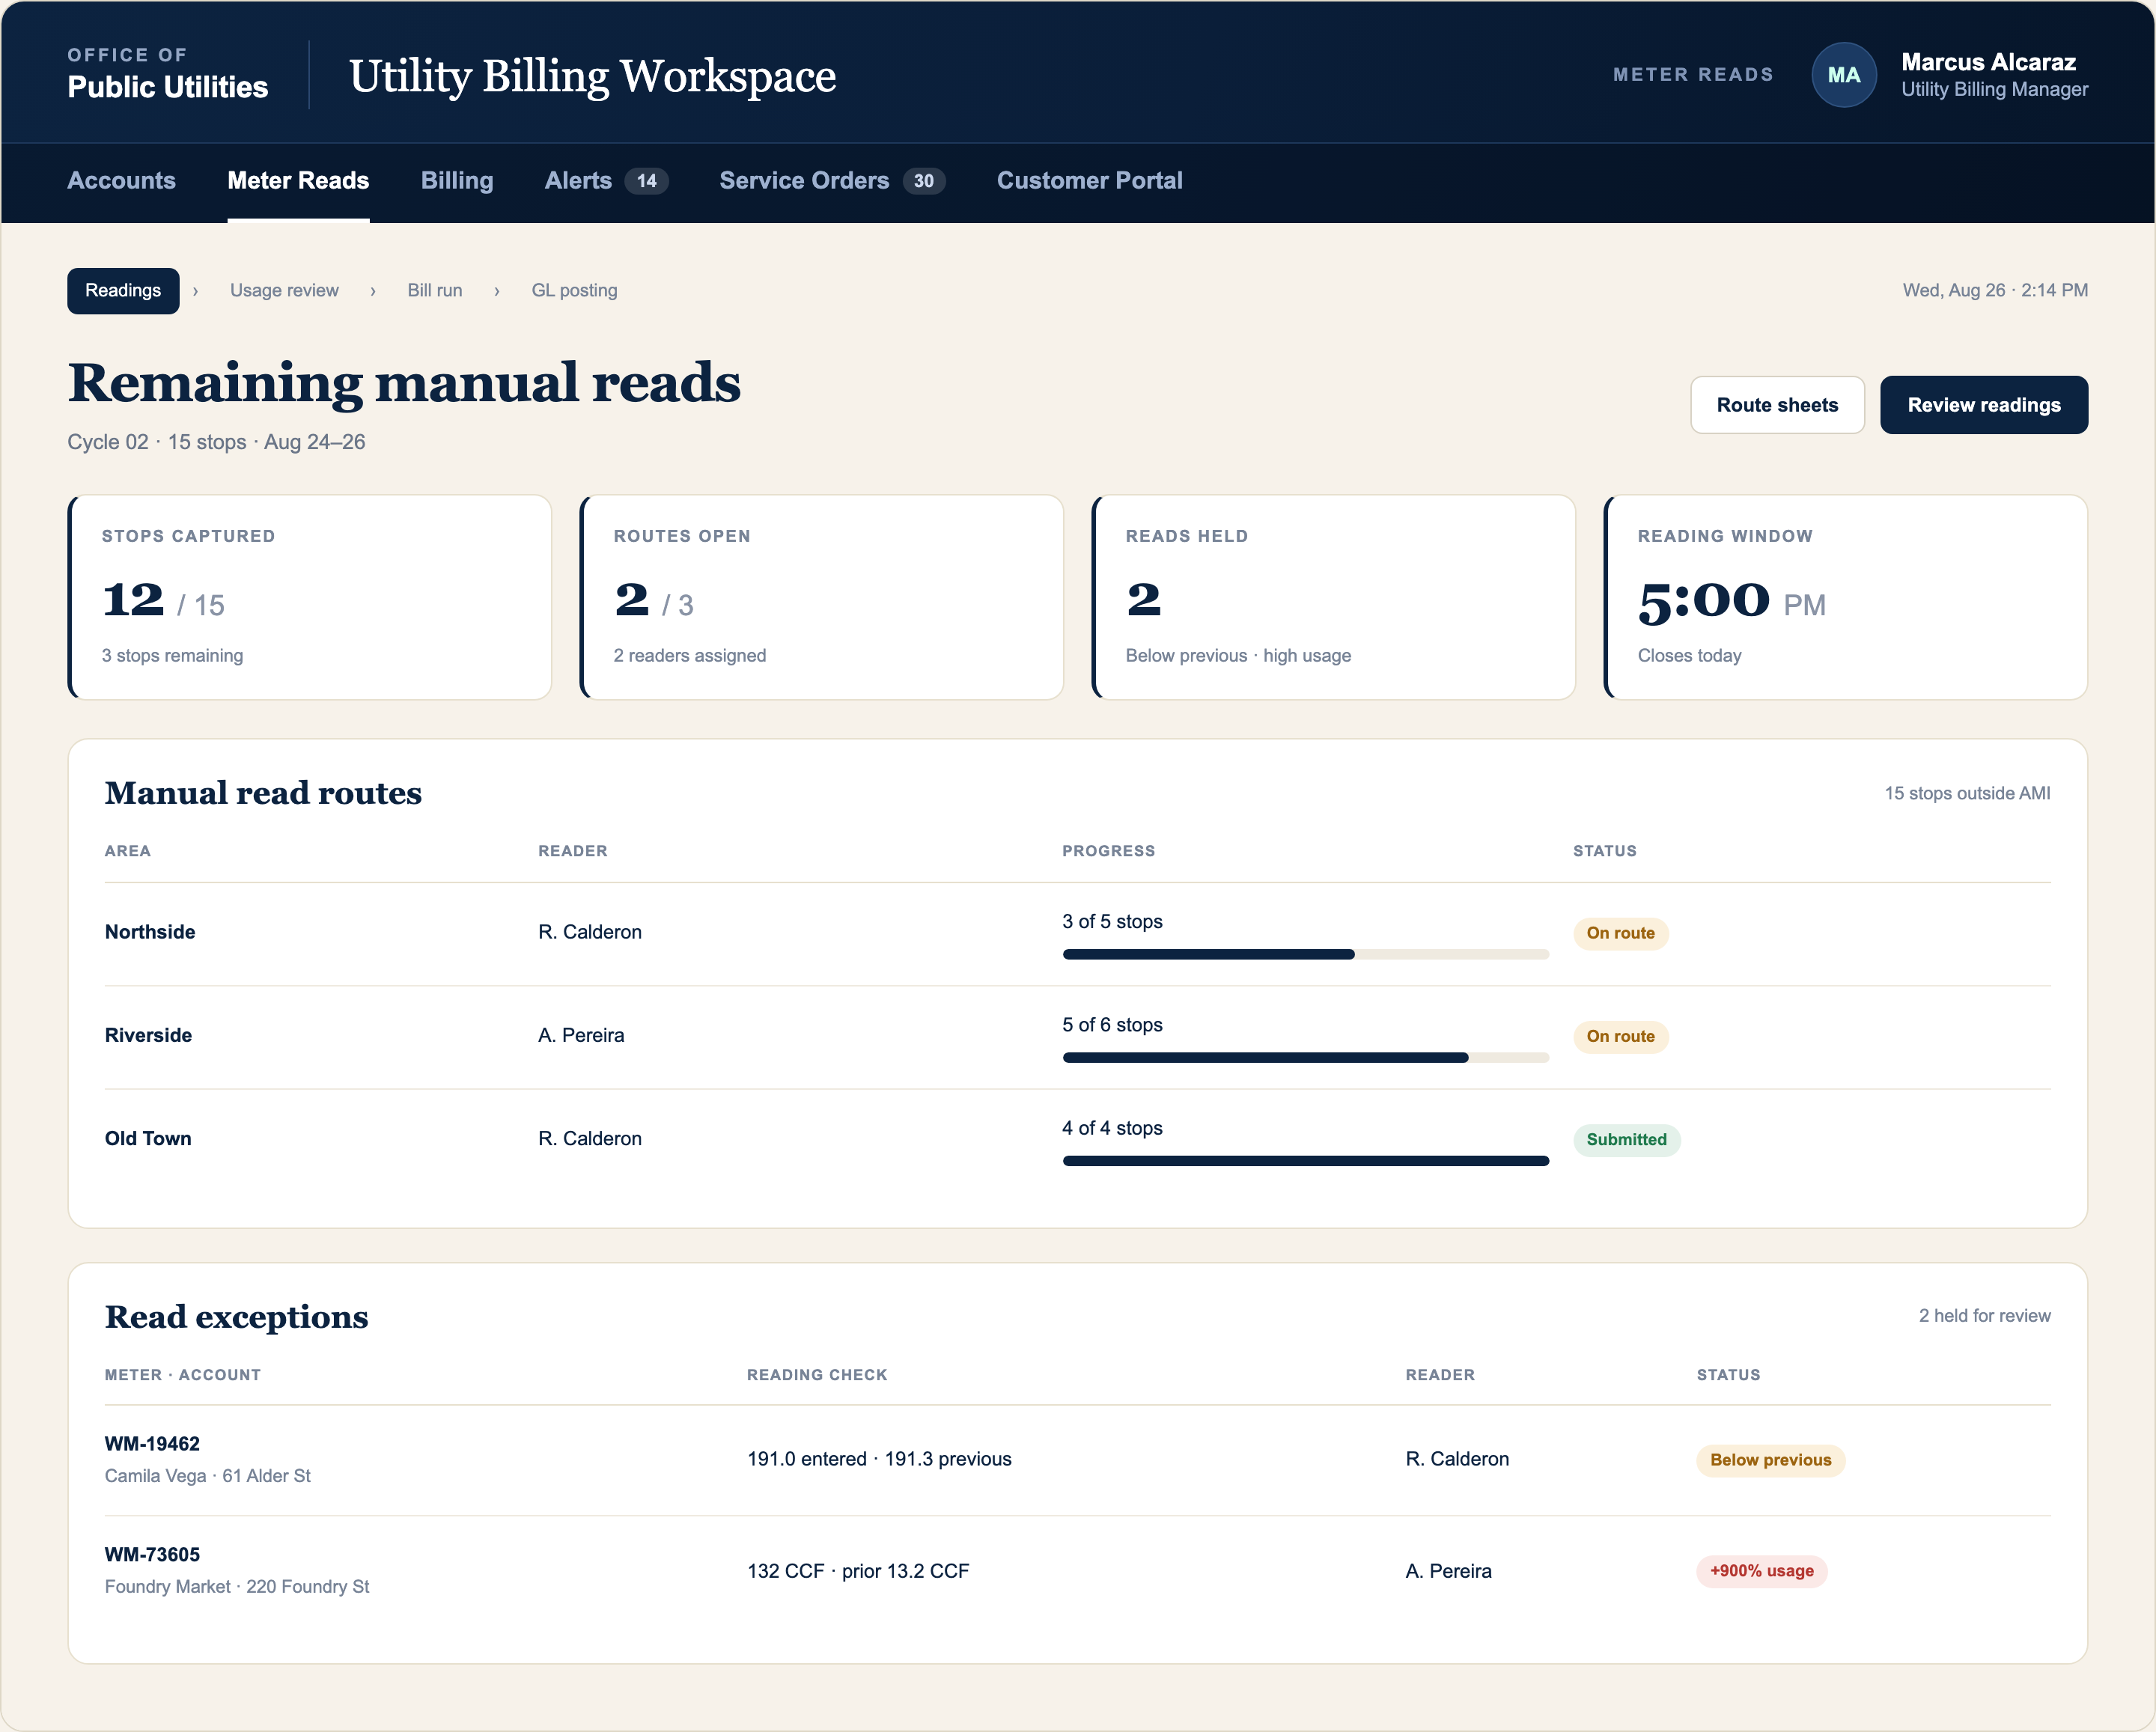Open the Routes Open card
The image size is (2156, 1732).
pos(822,597)
